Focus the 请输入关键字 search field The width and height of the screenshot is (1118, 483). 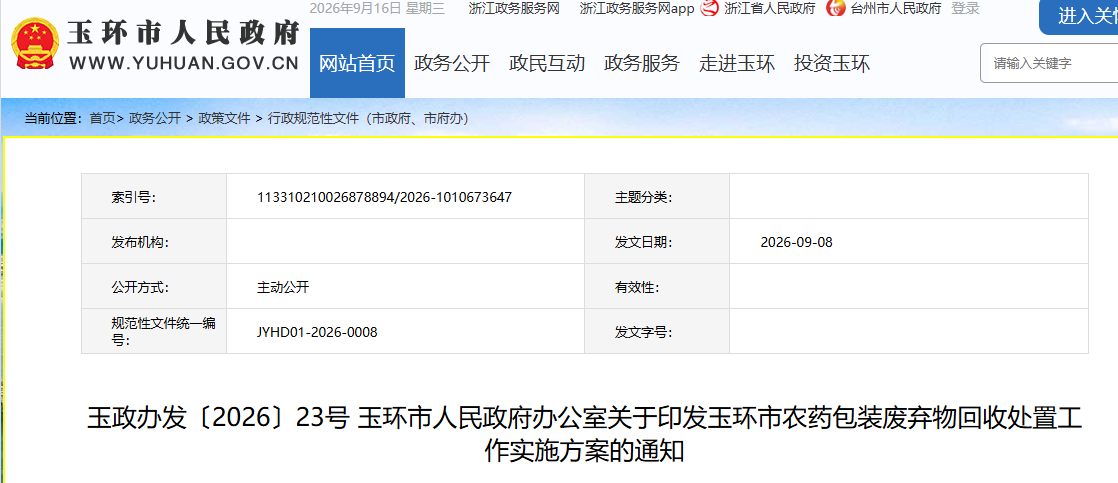click(1049, 63)
